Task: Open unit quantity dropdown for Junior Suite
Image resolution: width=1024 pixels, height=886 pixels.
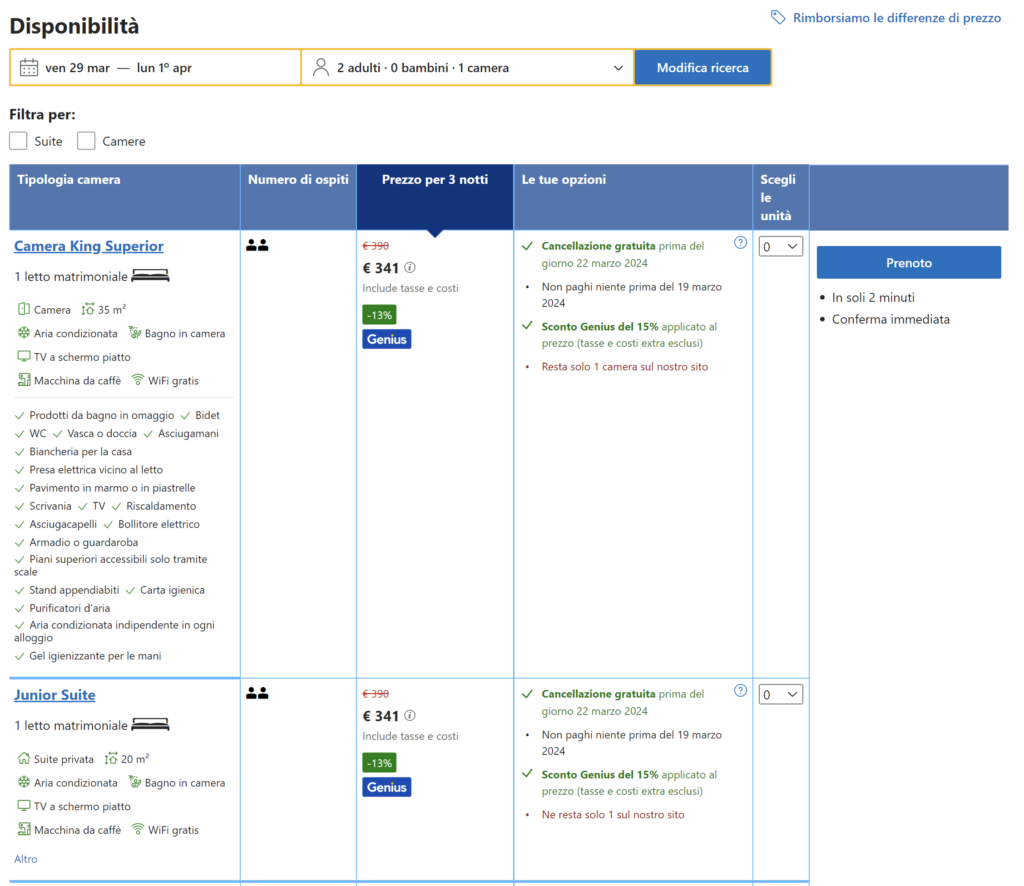Action: (x=780, y=694)
